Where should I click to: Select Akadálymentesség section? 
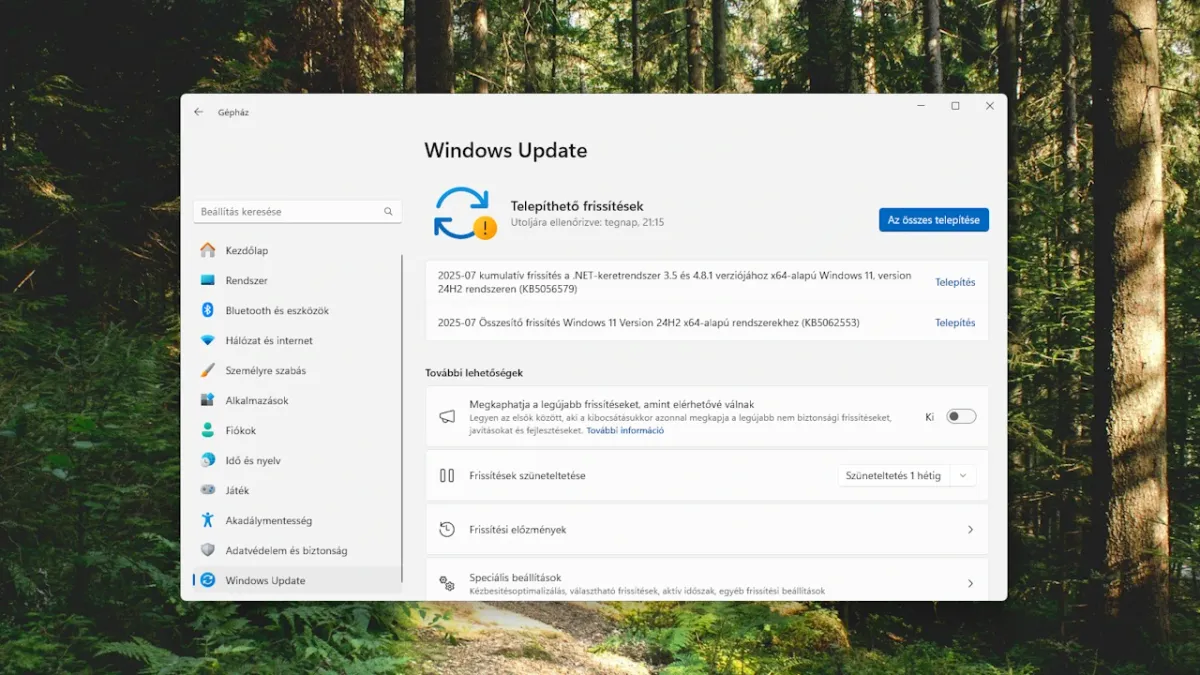(x=296, y=520)
